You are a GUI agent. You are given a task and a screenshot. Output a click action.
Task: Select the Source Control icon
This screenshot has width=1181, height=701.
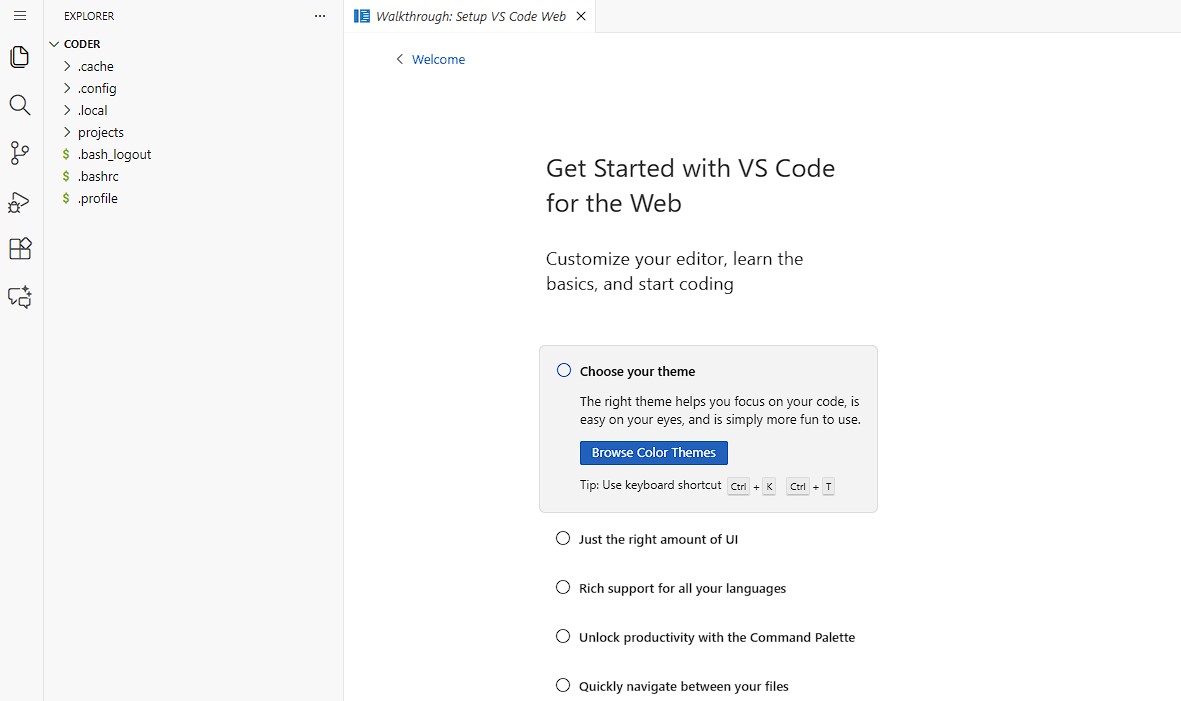pos(19,152)
